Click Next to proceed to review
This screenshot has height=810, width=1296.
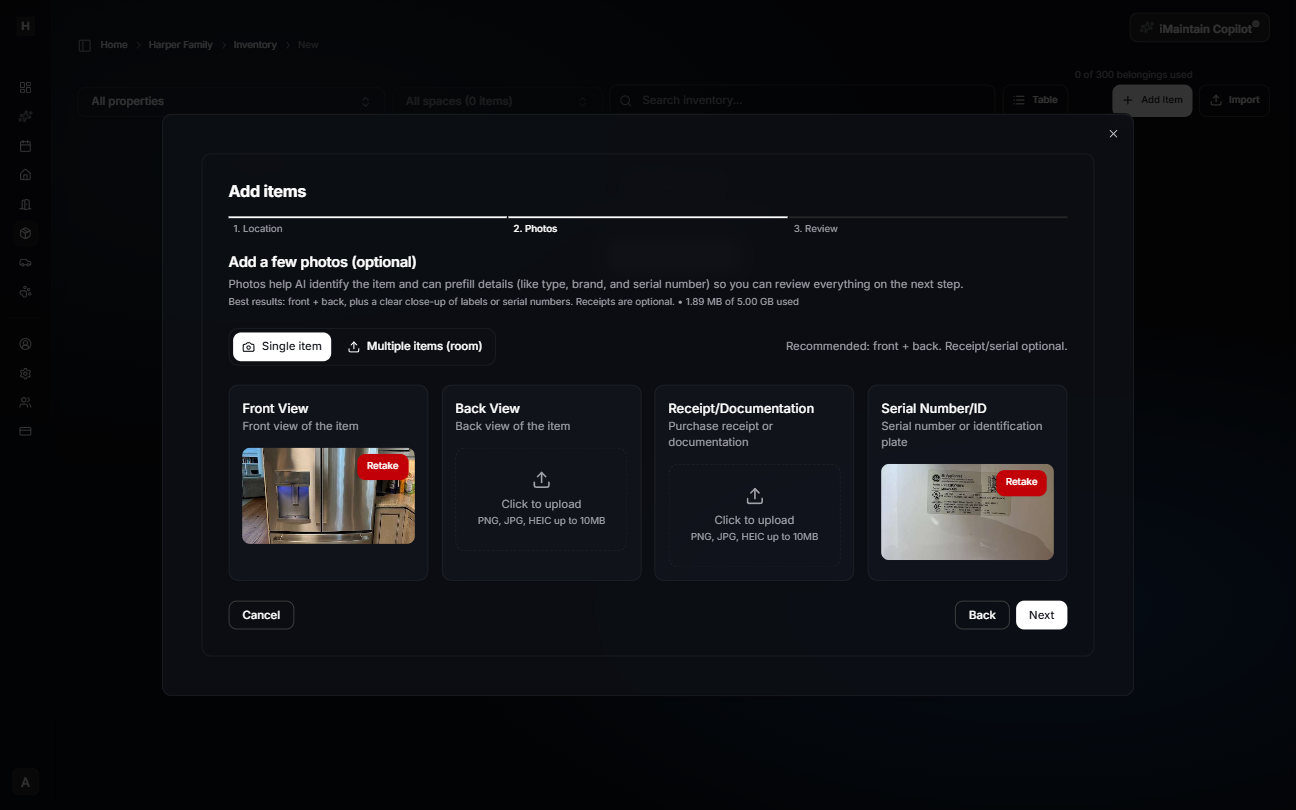1041,614
